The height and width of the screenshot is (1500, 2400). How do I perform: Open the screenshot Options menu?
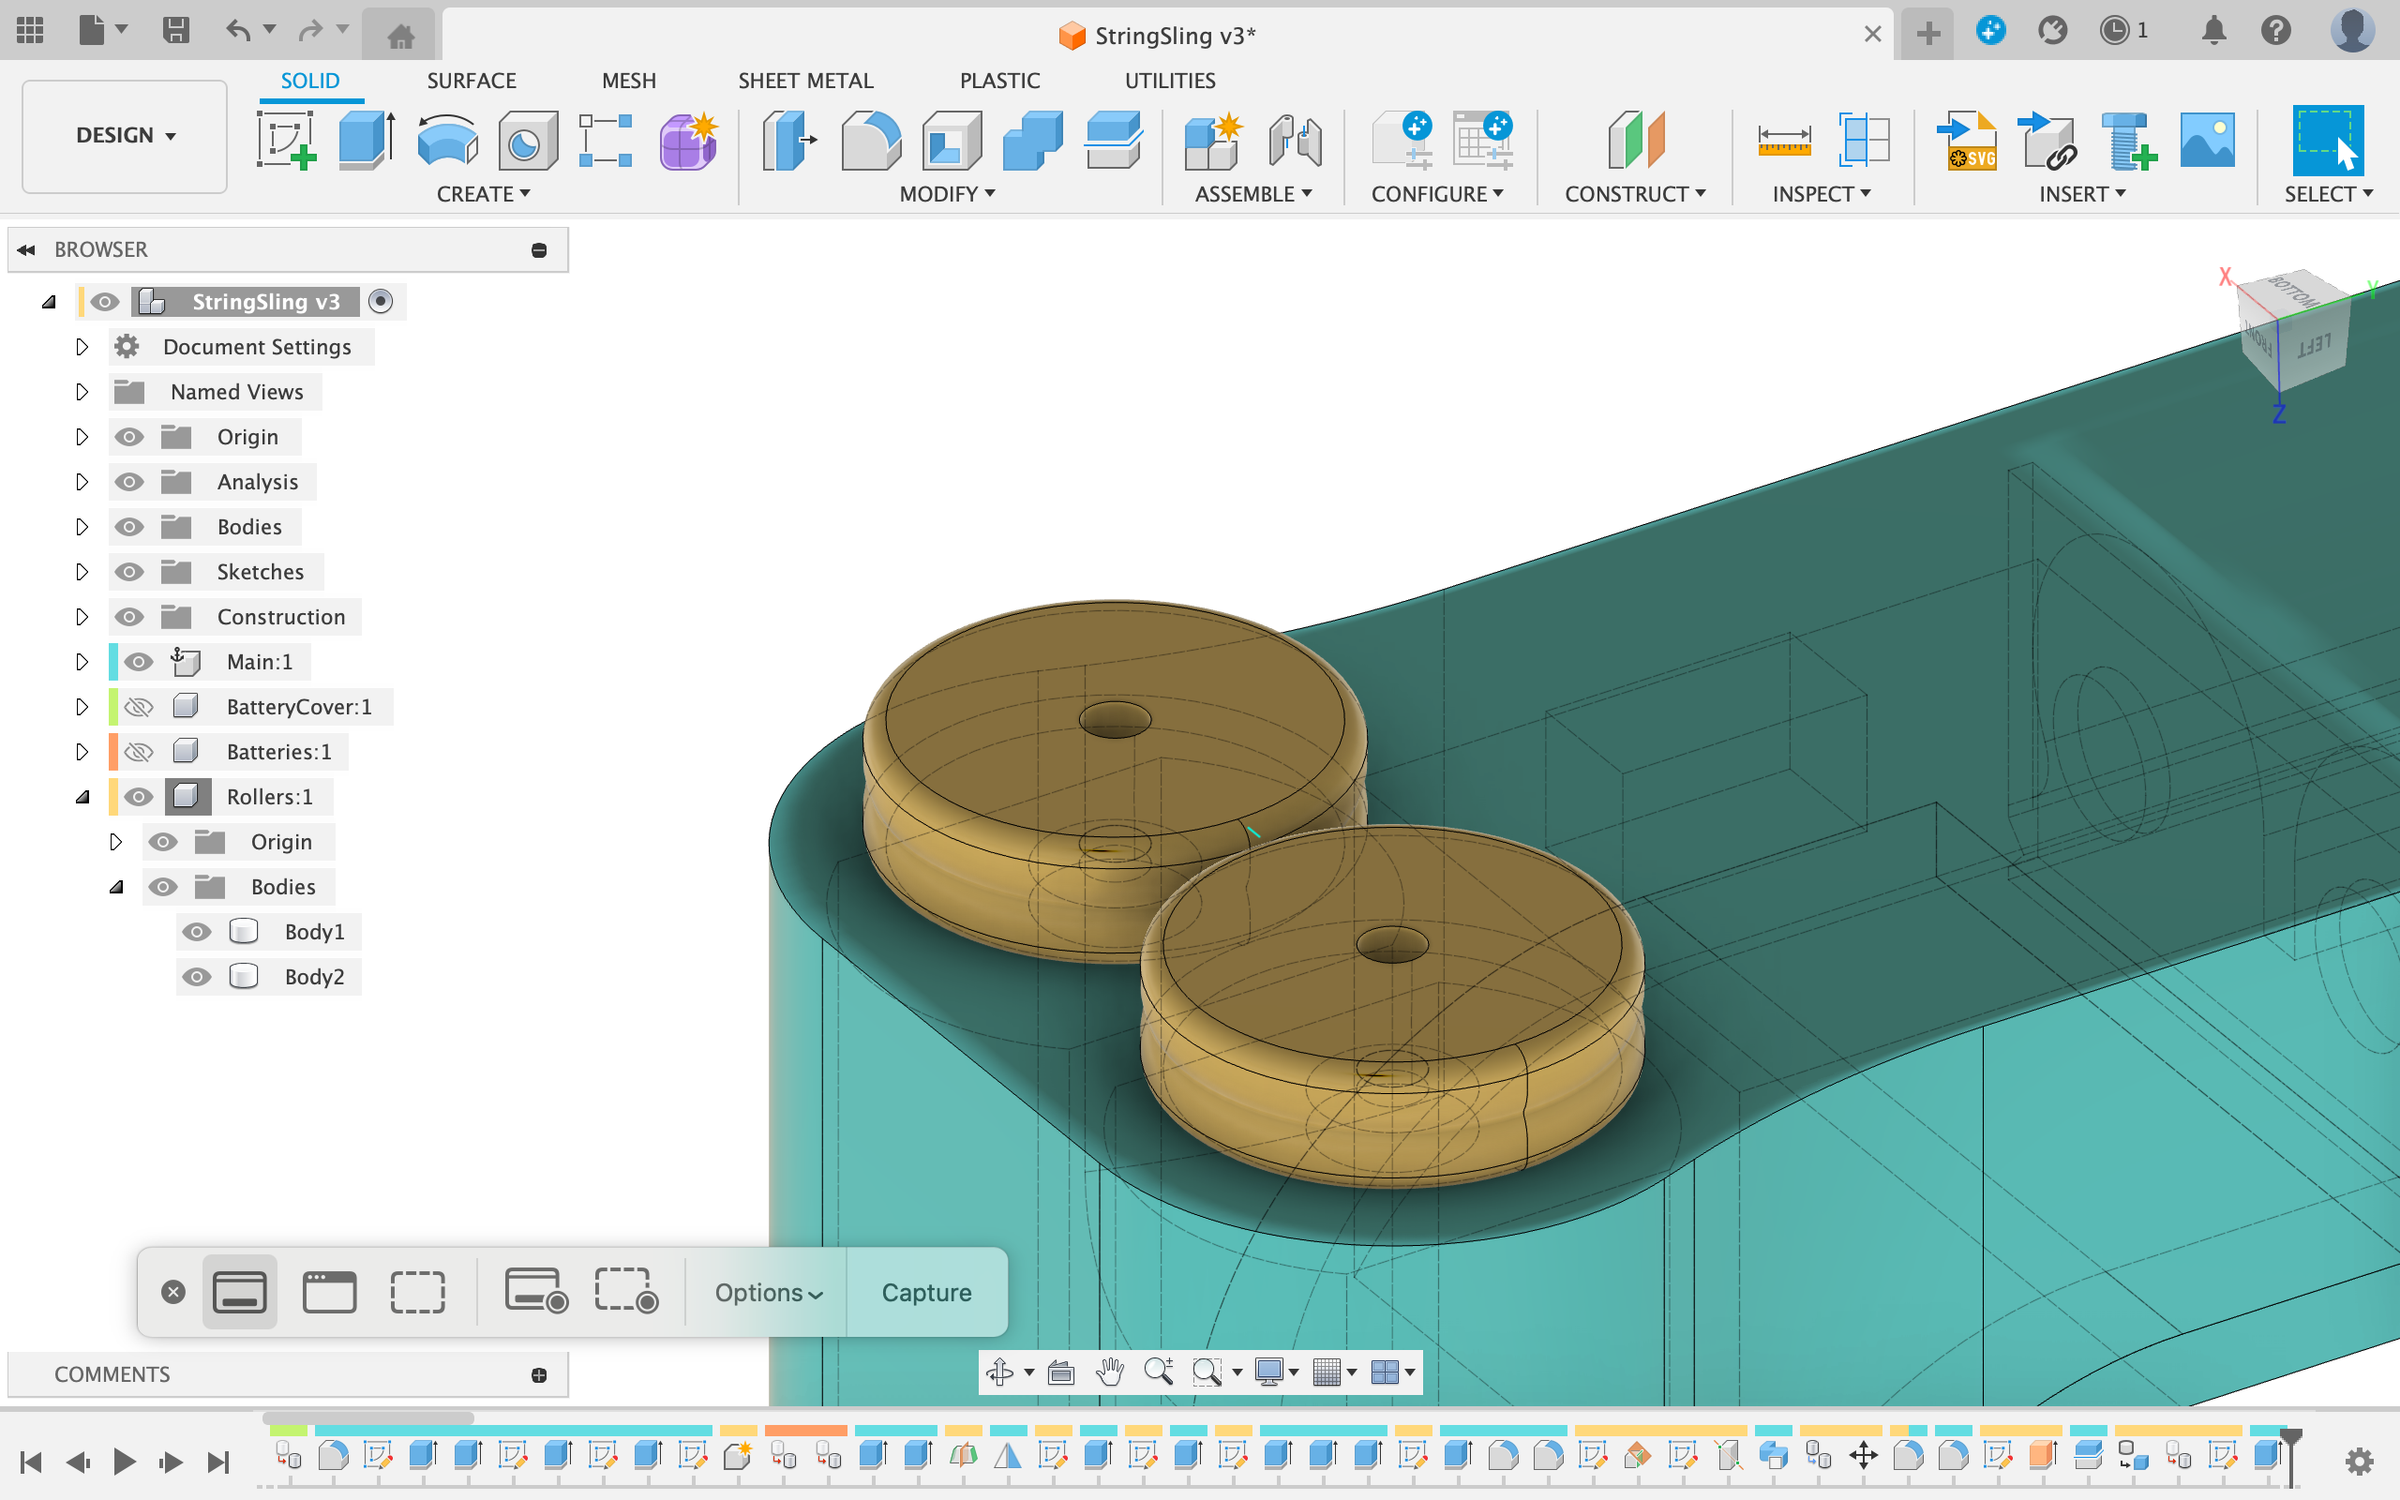(x=767, y=1292)
